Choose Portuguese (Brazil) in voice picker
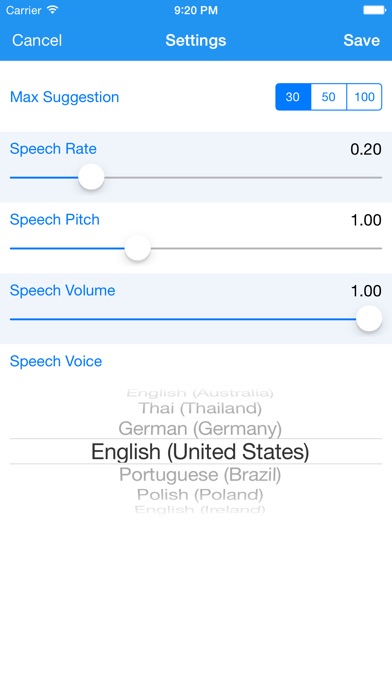 coord(200,475)
